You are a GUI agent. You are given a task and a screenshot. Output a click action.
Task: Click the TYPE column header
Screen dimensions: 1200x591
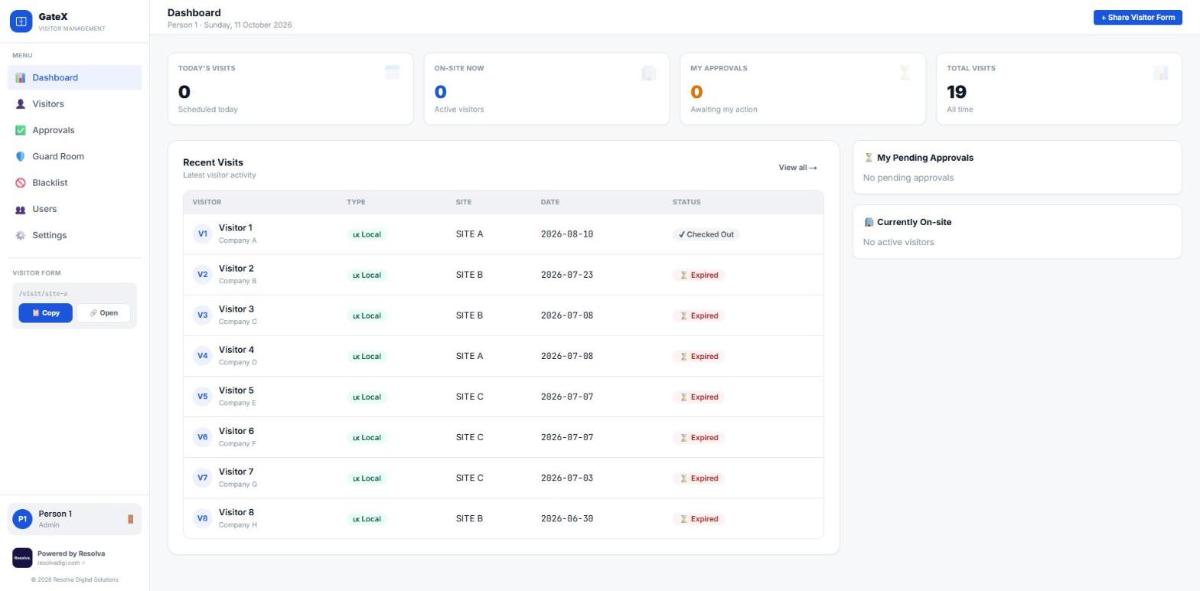(356, 202)
